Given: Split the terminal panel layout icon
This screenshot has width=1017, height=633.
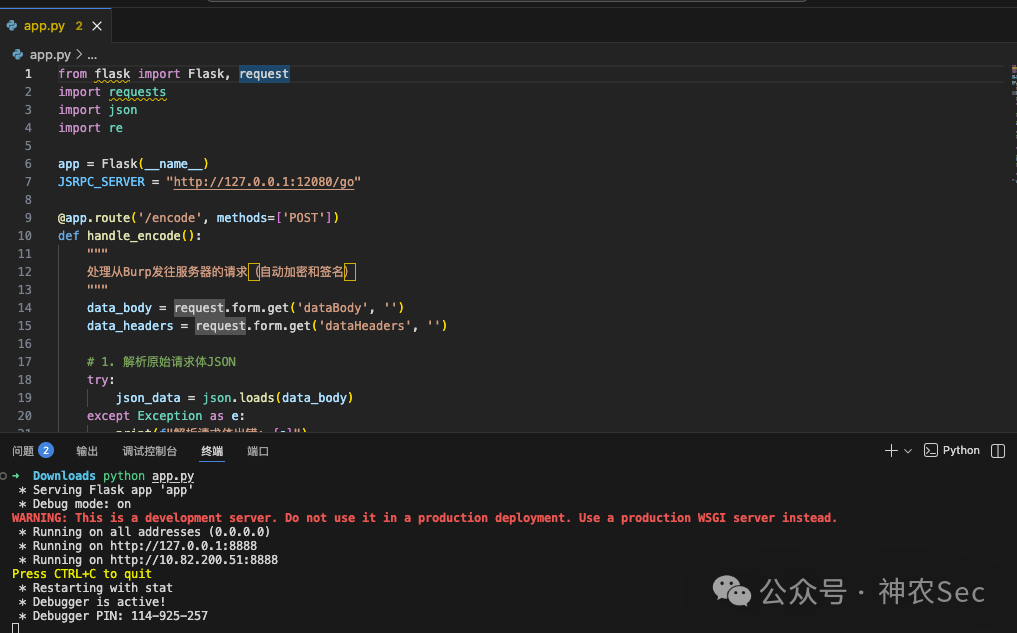Looking at the screenshot, I should (x=998, y=451).
